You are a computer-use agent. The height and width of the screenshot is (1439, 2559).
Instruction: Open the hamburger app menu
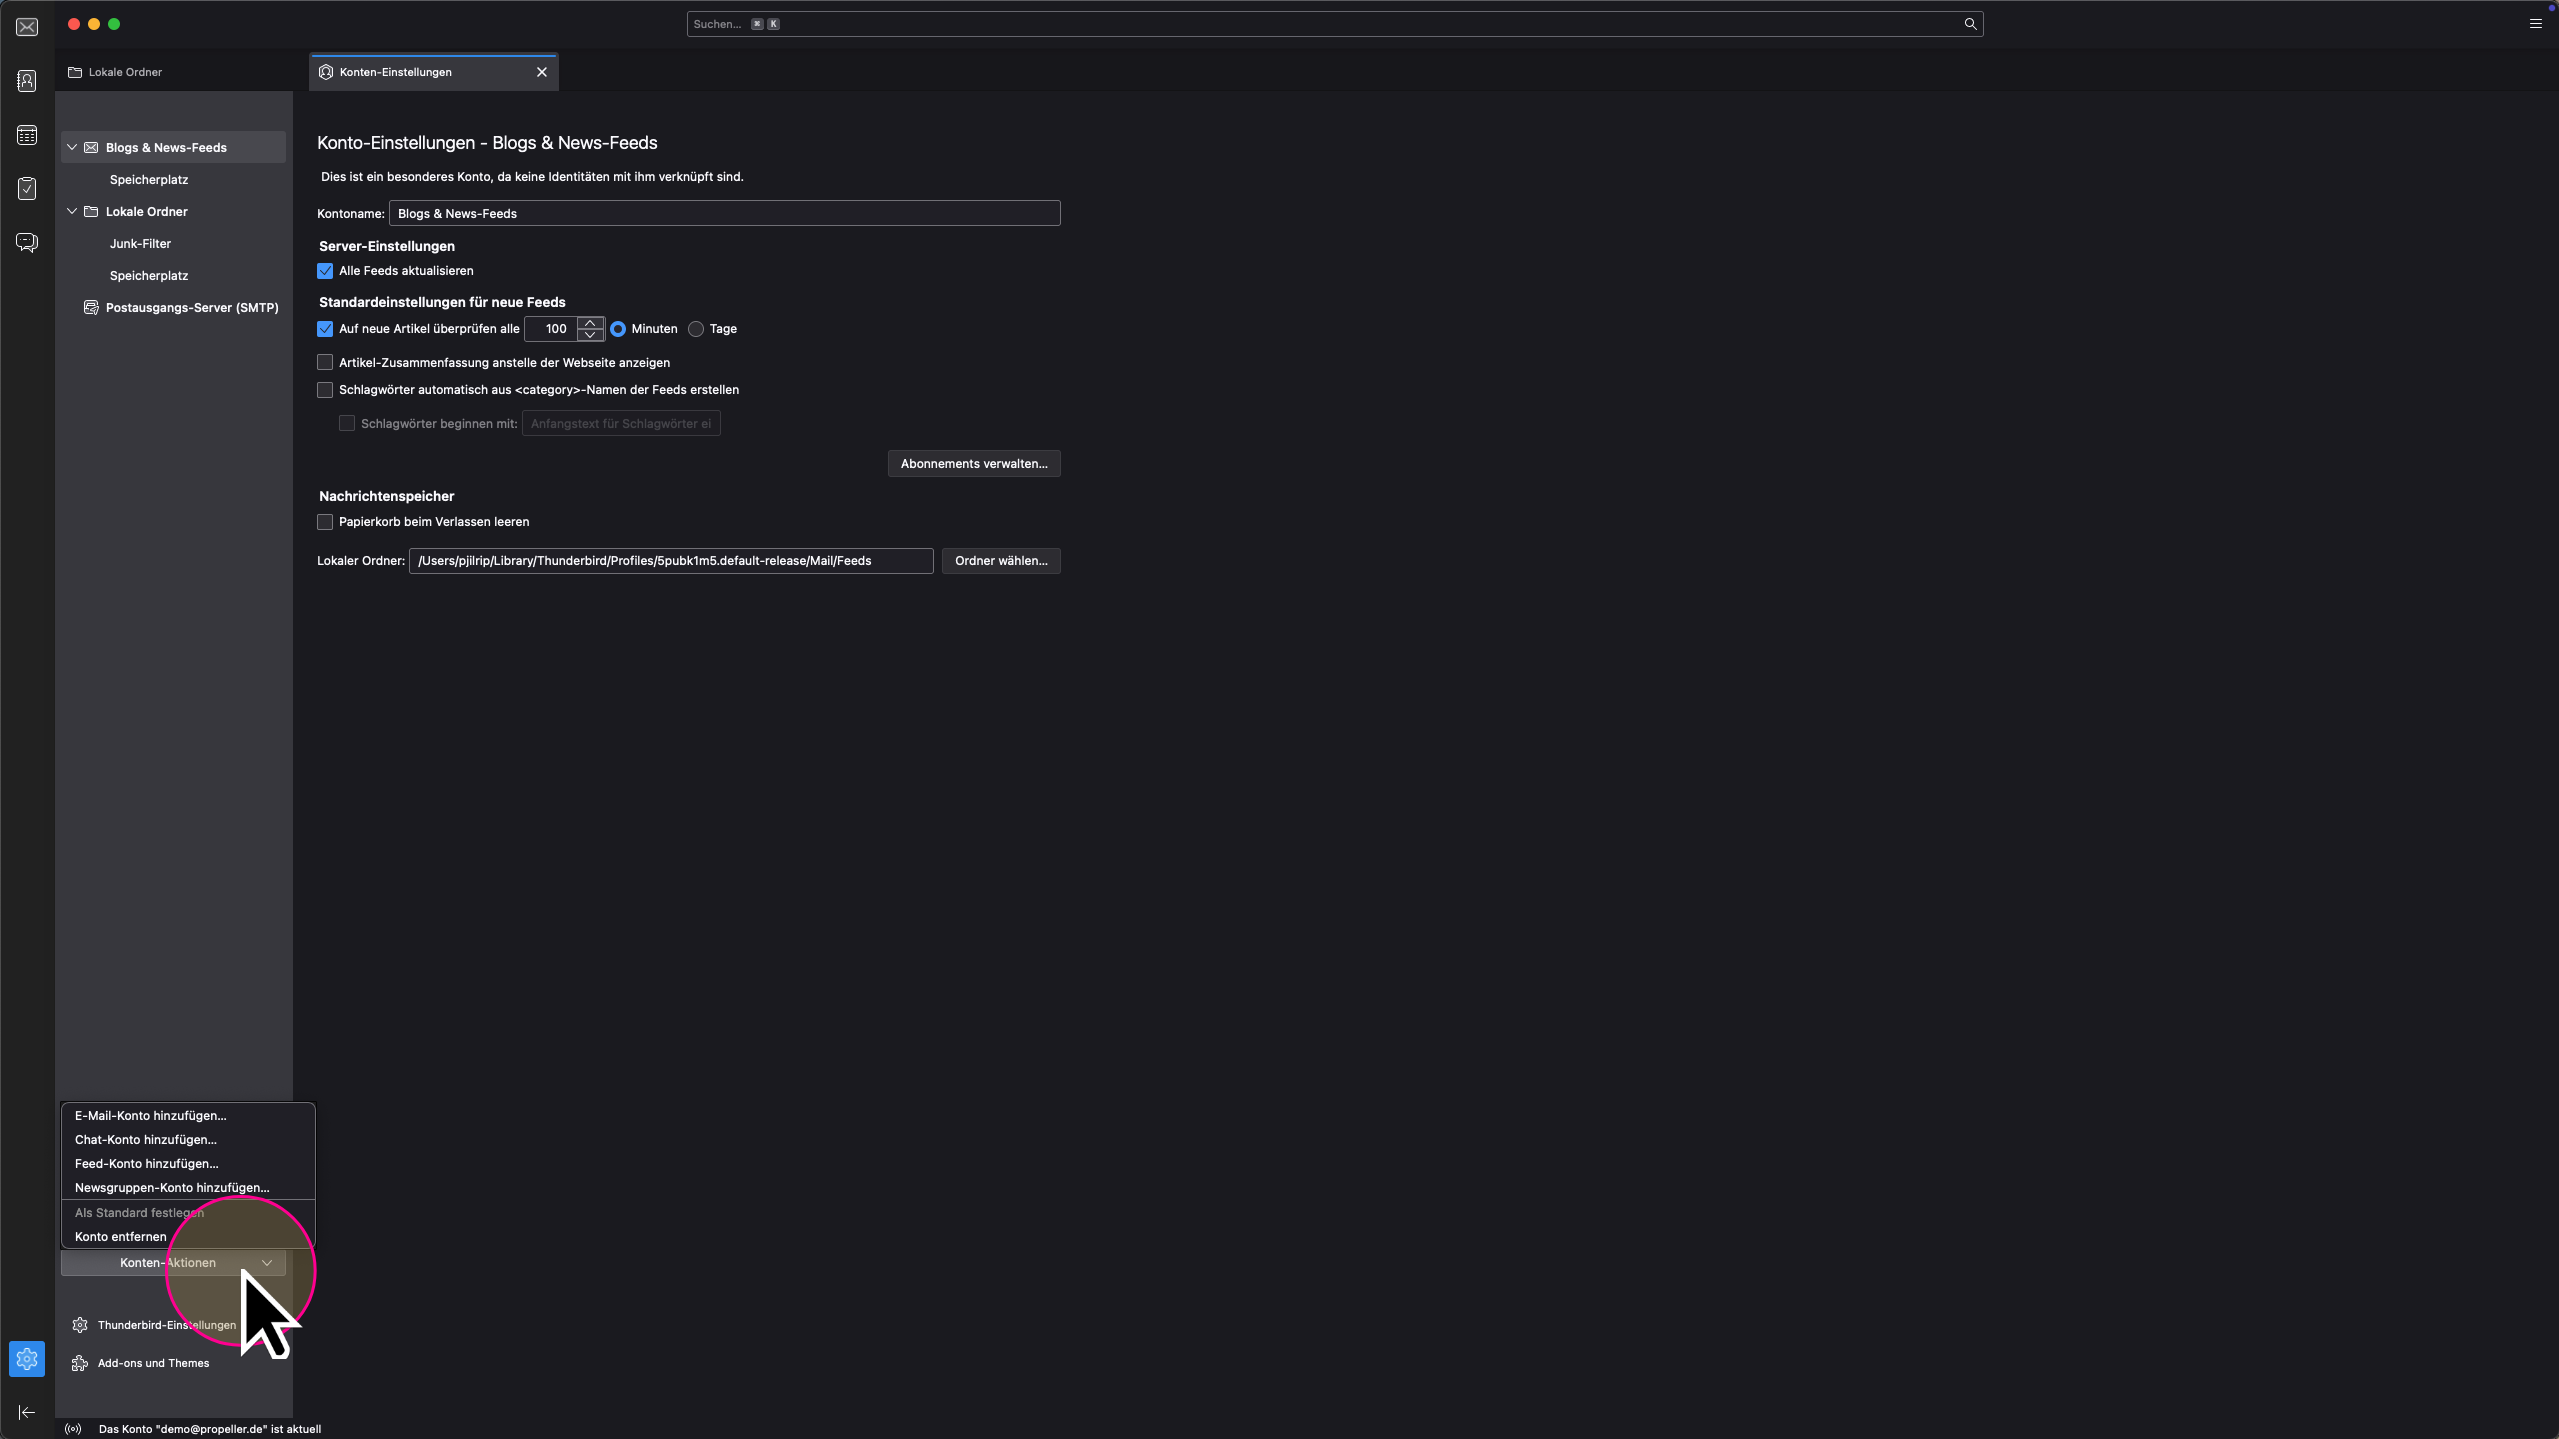(2535, 24)
